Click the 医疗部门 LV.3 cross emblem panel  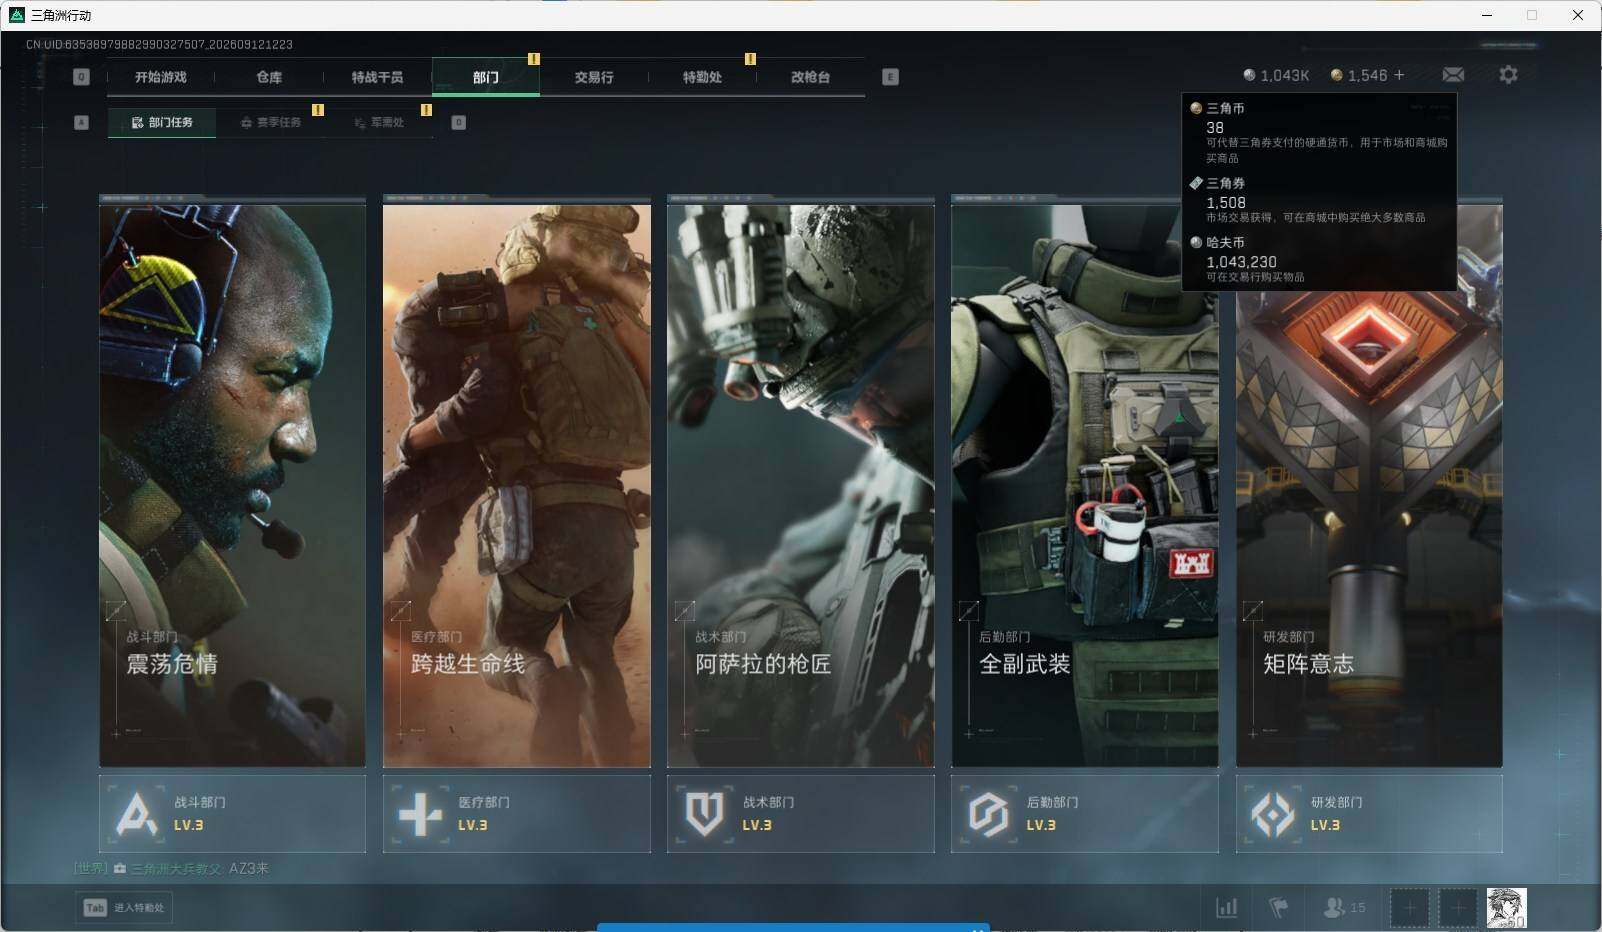516,814
